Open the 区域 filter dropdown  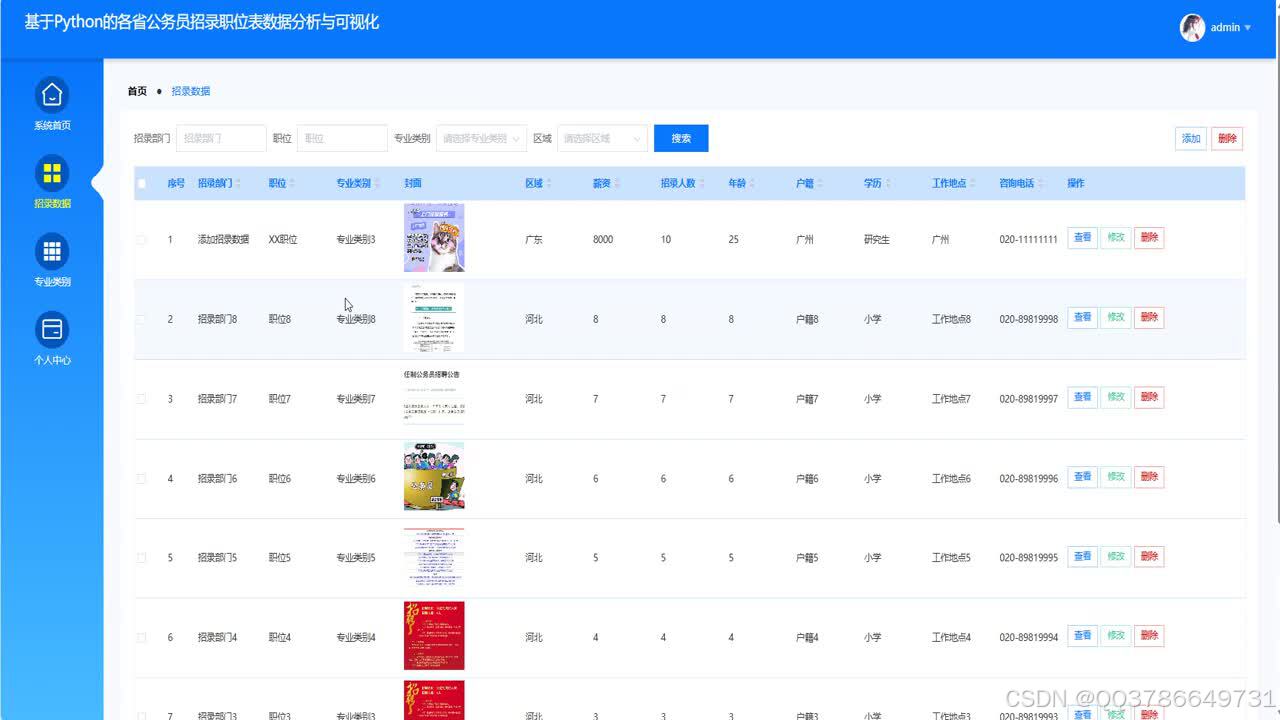[x=602, y=139]
